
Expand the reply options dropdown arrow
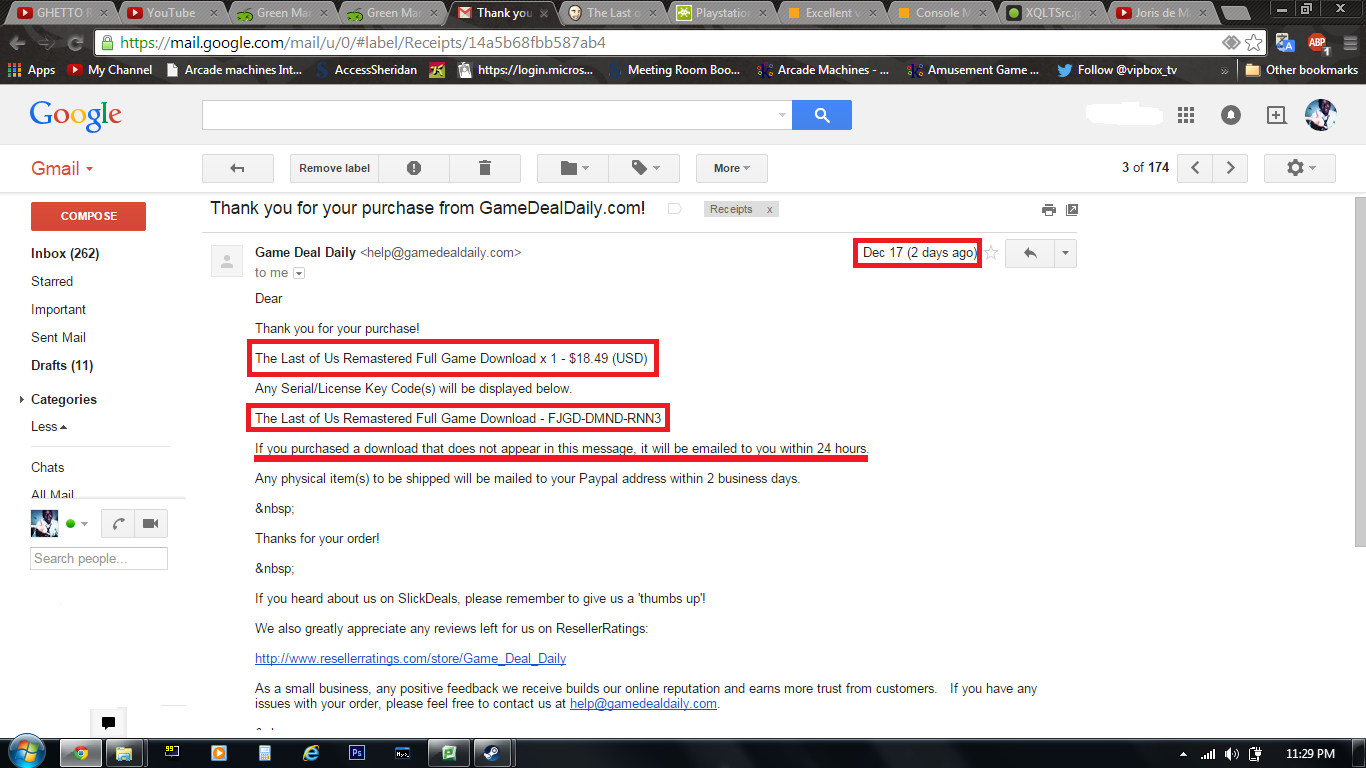[x=1065, y=253]
